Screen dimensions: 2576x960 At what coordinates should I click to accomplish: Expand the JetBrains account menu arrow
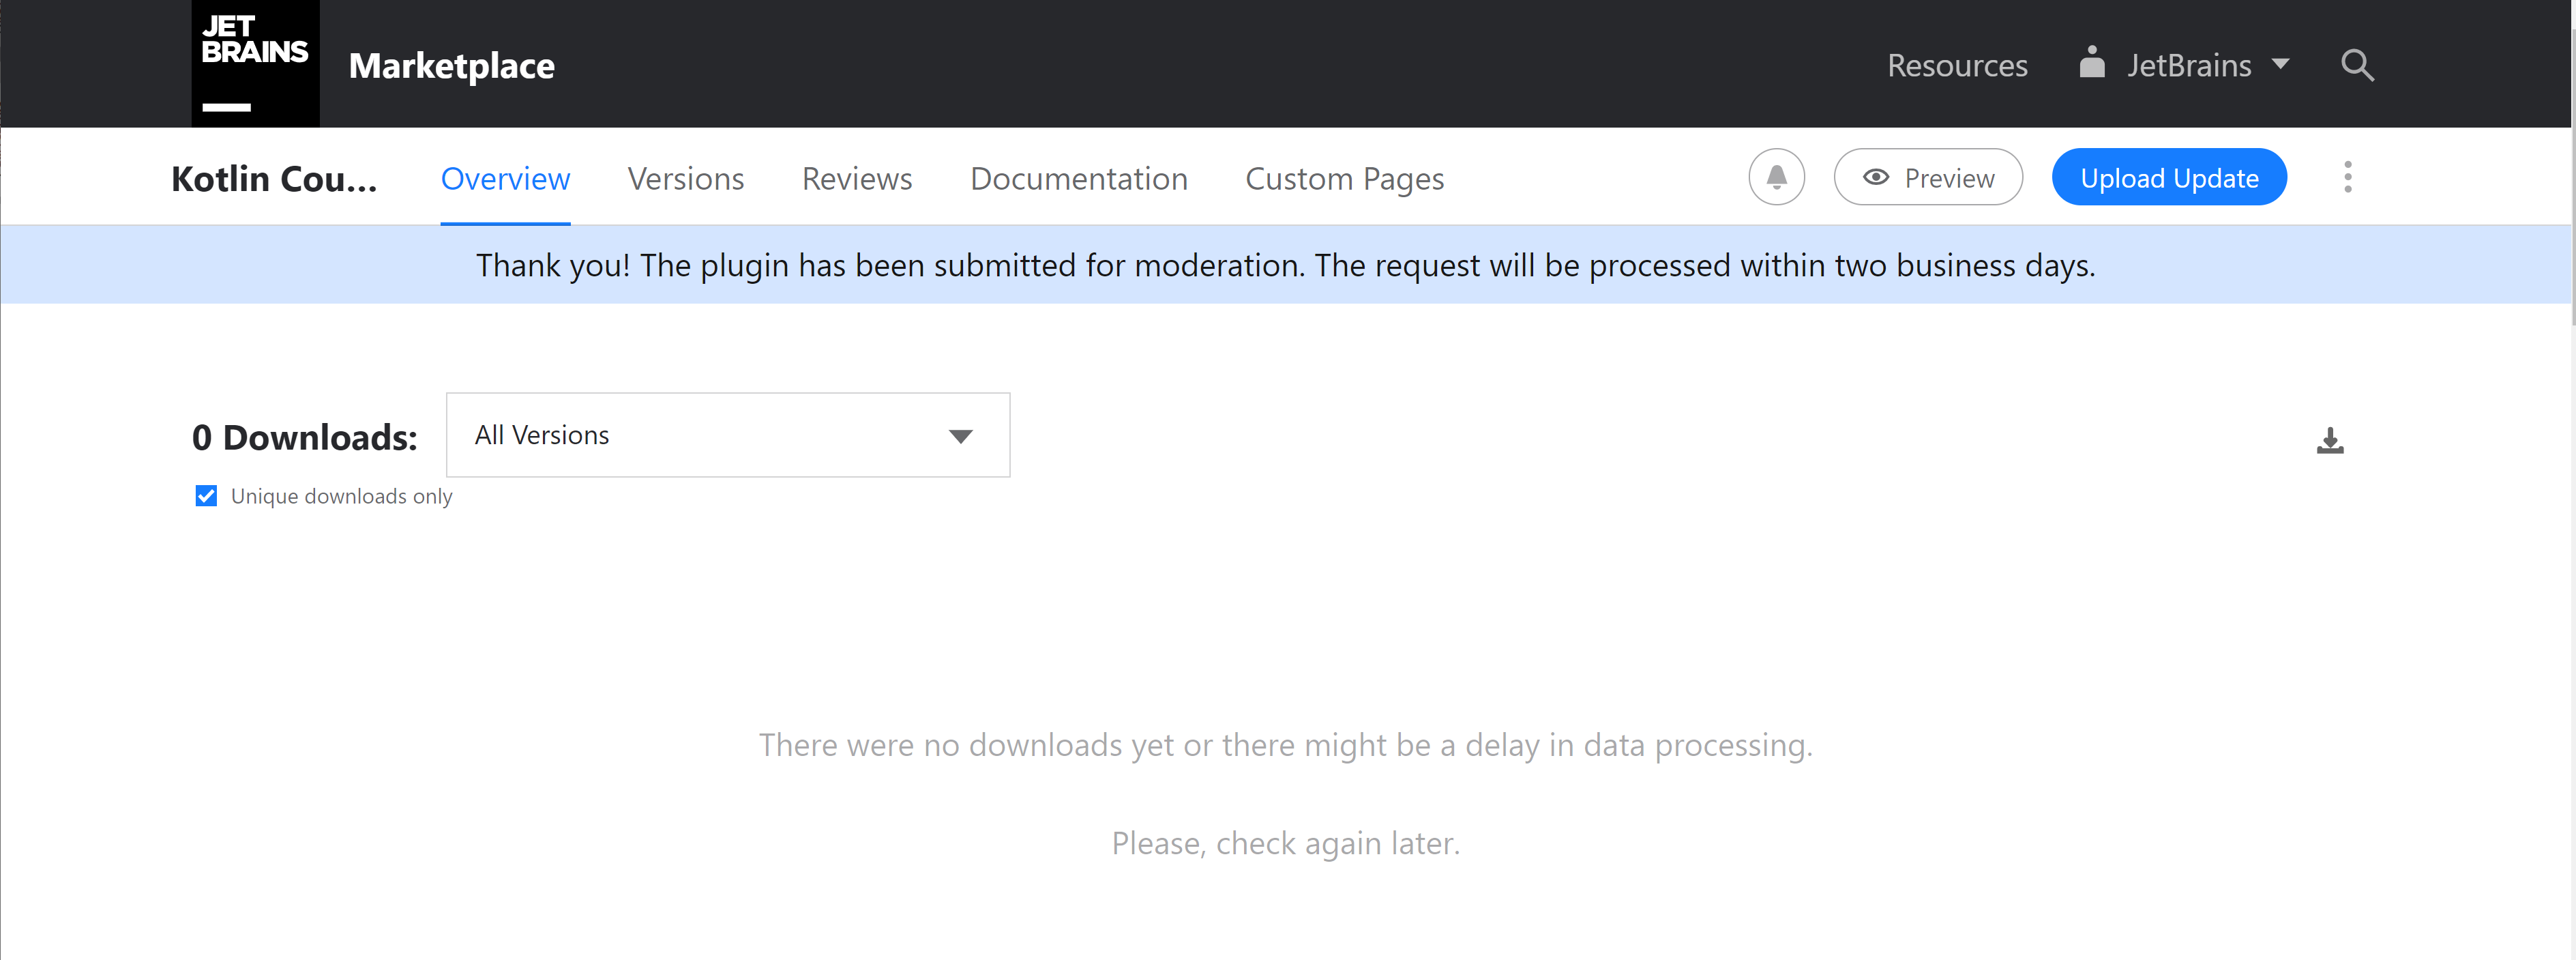(x=2280, y=64)
